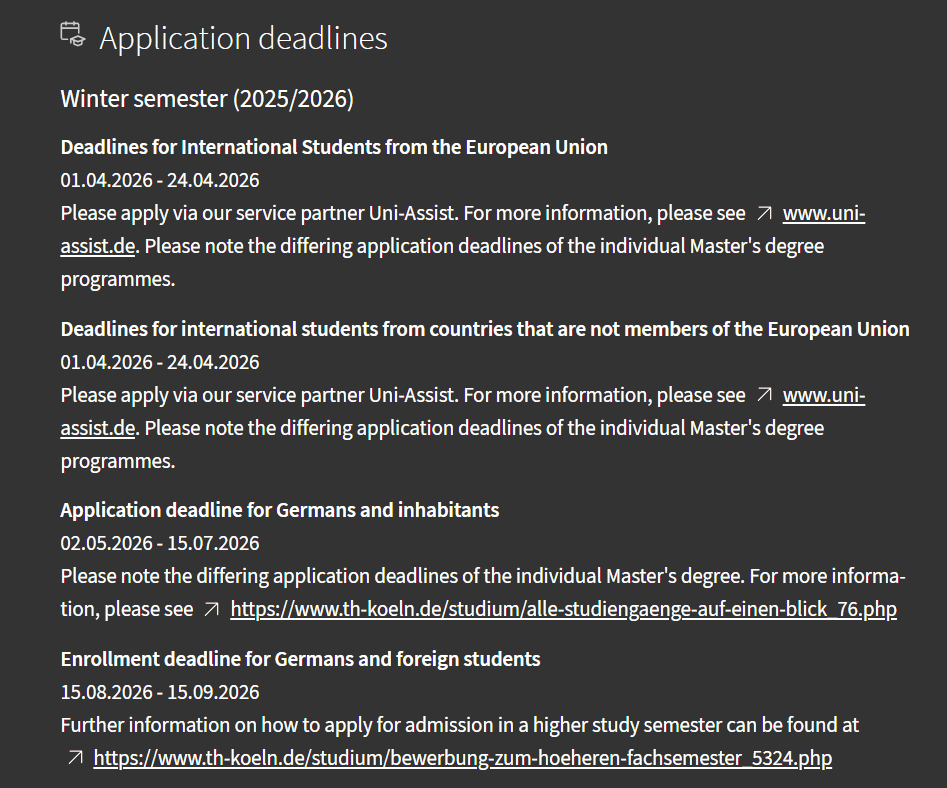This screenshot has height=788, width=947.
Task: Open the alle-studiengaenge-auf-einen-blick_76.php link
Action: coord(563,609)
